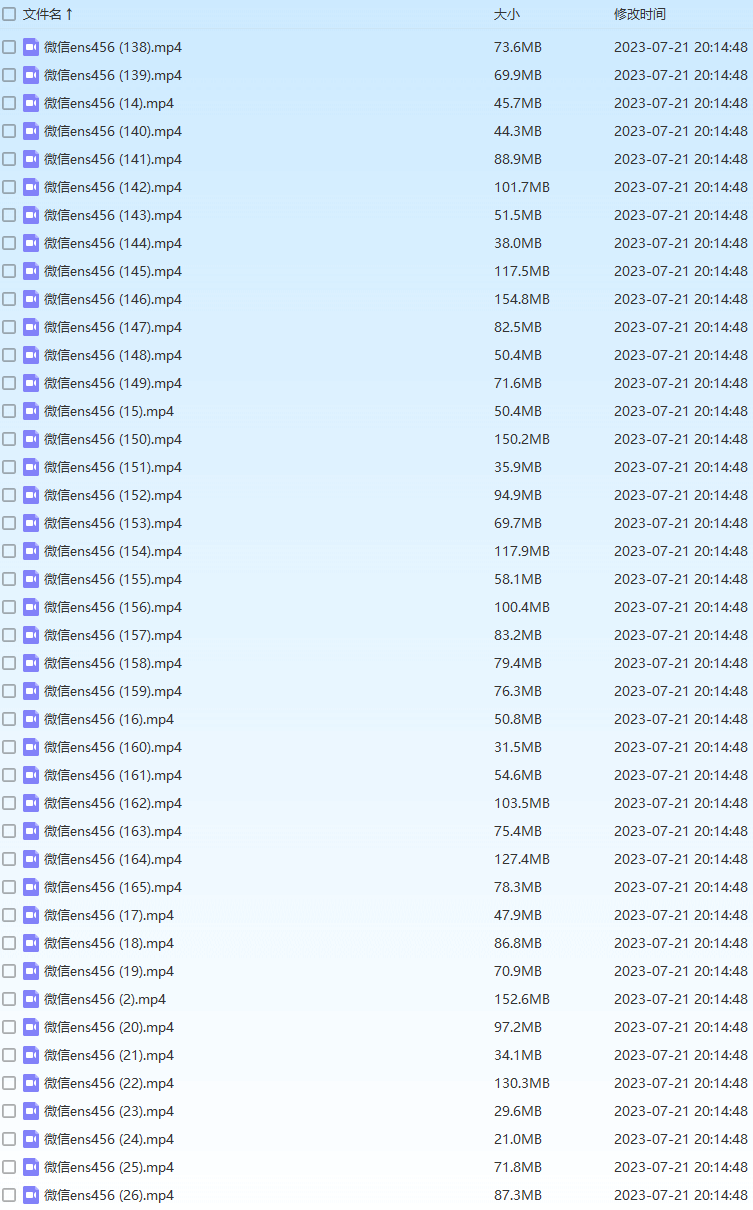This screenshot has width=753, height=1210.
Task: Sort list by 修改时间 column
Action: coord(639,14)
